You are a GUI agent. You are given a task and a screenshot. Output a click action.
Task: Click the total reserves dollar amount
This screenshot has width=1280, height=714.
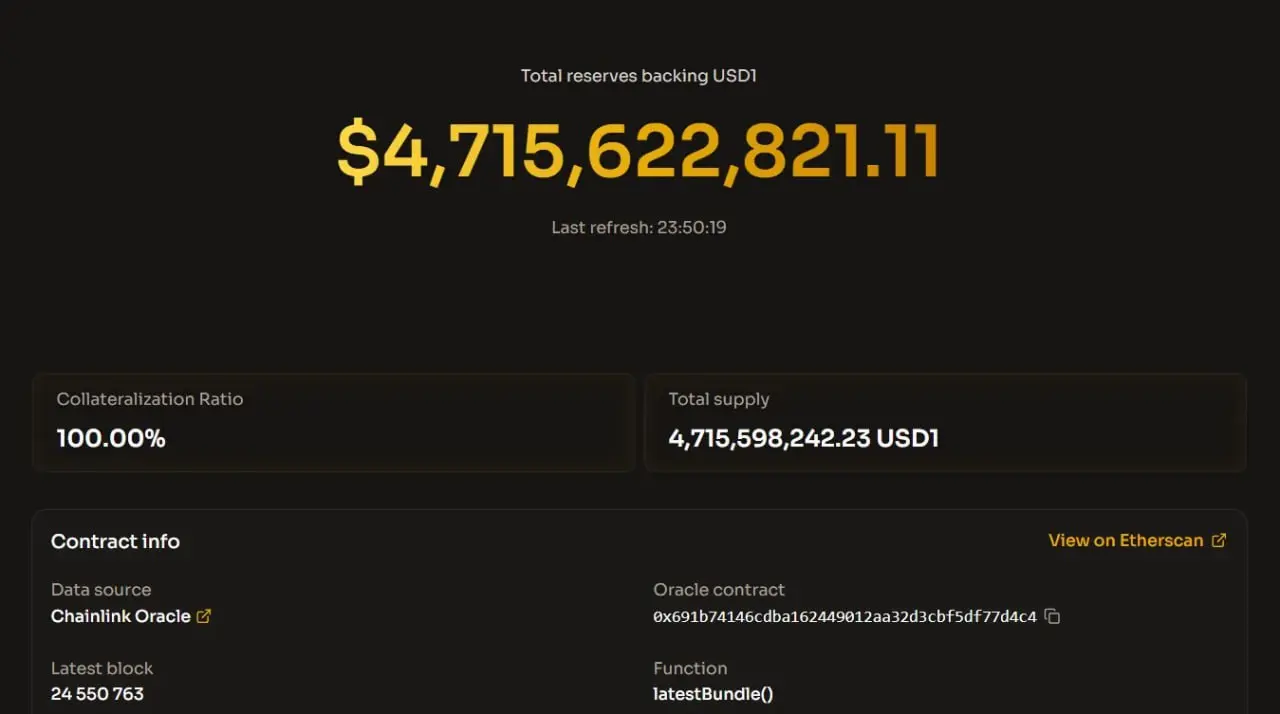(638, 153)
